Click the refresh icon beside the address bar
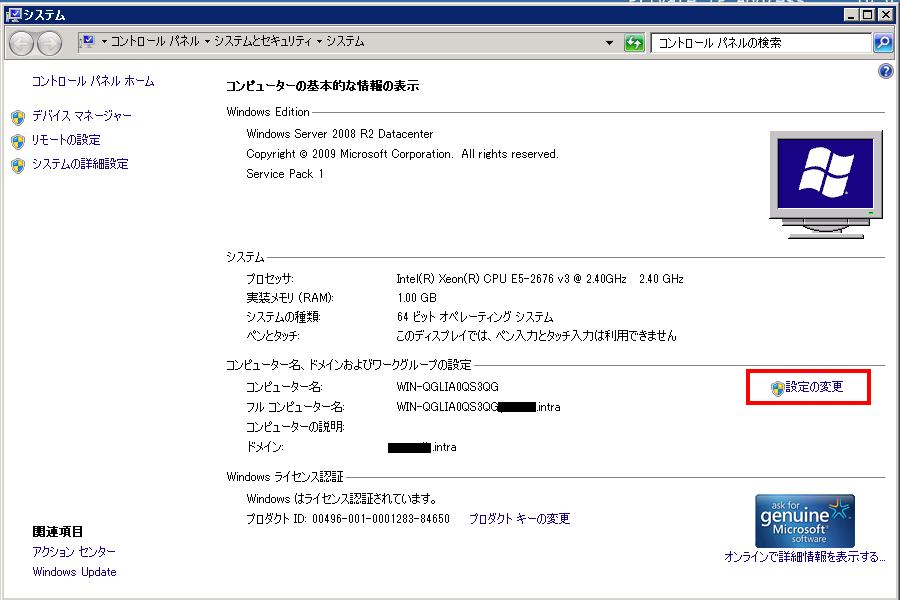Image resolution: width=900 pixels, height=600 pixels. (x=633, y=43)
